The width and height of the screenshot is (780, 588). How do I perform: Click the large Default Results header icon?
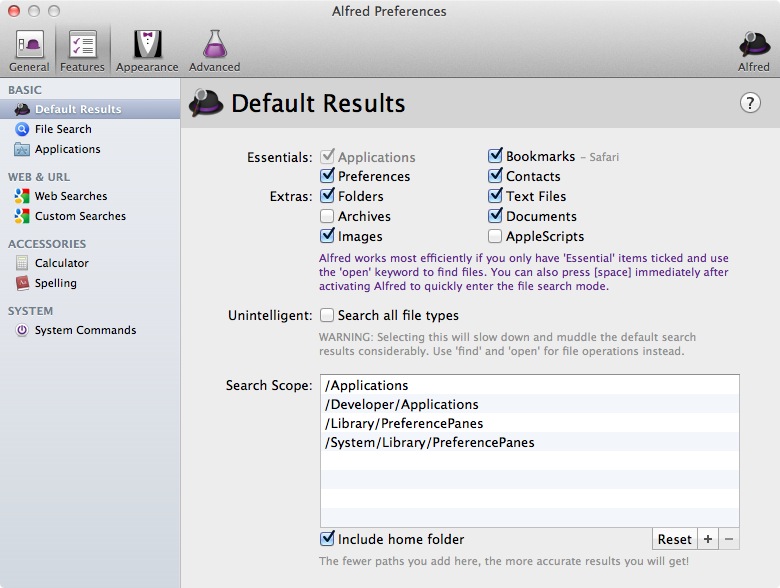point(205,102)
